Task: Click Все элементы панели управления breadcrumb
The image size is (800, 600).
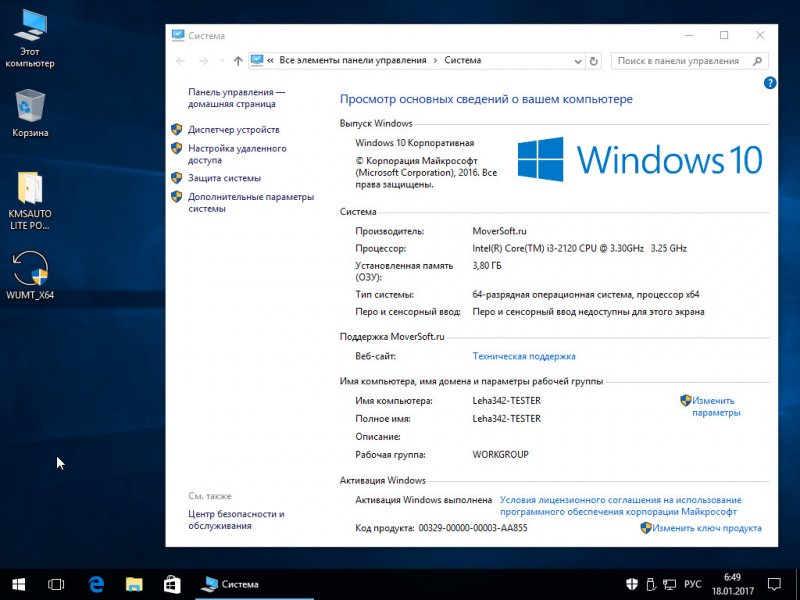Action: pos(353,60)
